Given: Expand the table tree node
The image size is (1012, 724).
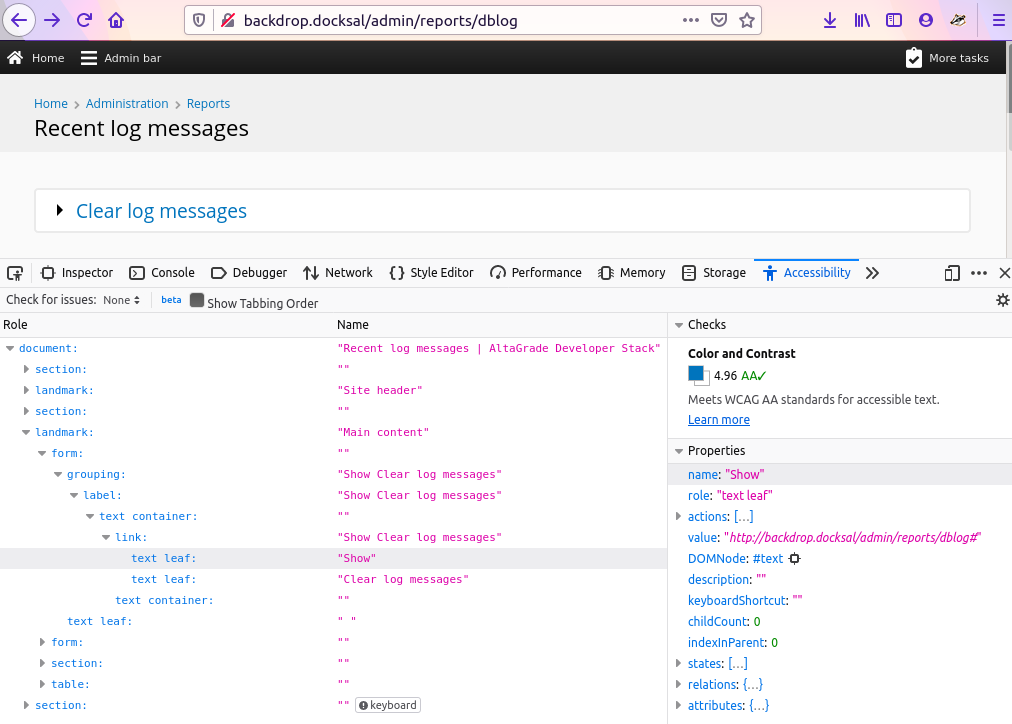Looking at the screenshot, I should click(x=43, y=684).
